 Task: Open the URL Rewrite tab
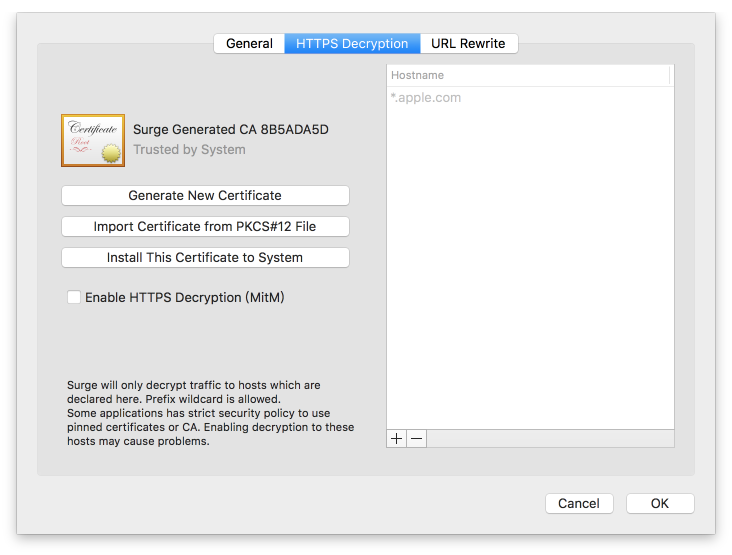tap(468, 43)
